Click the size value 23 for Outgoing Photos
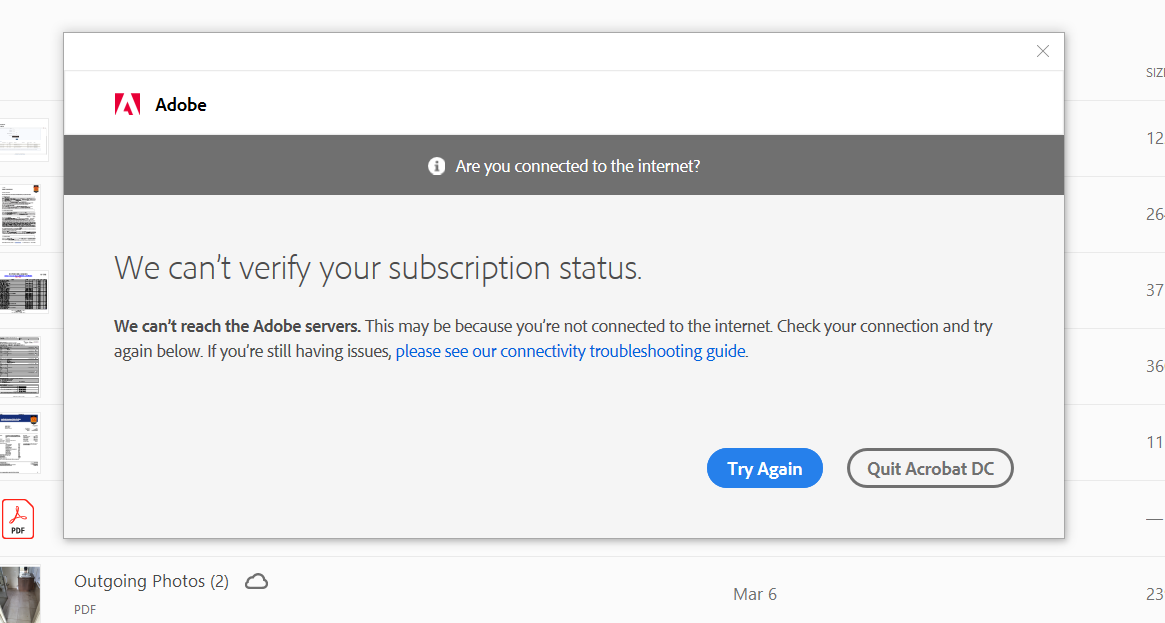Screen dimensions: 1165x623 click(x=1154, y=594)
